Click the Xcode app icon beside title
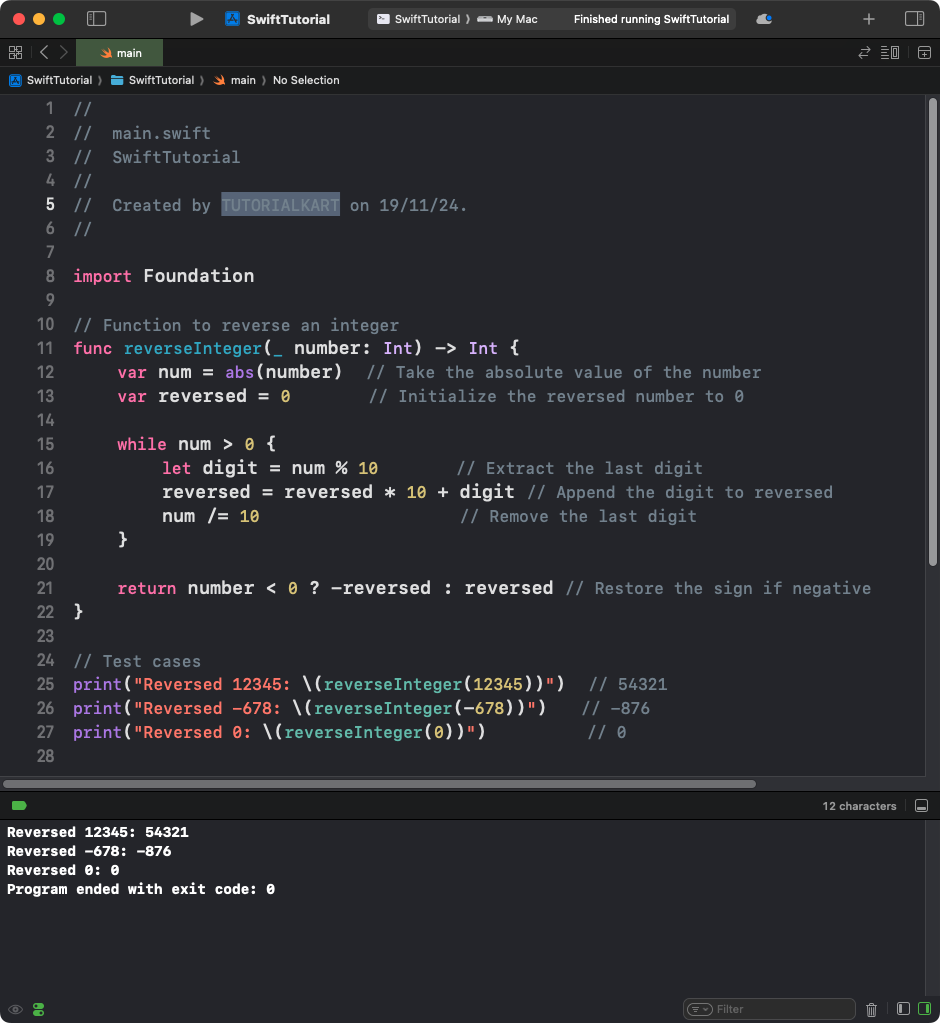Viewport: 940px width, 1023px height. 232,19
